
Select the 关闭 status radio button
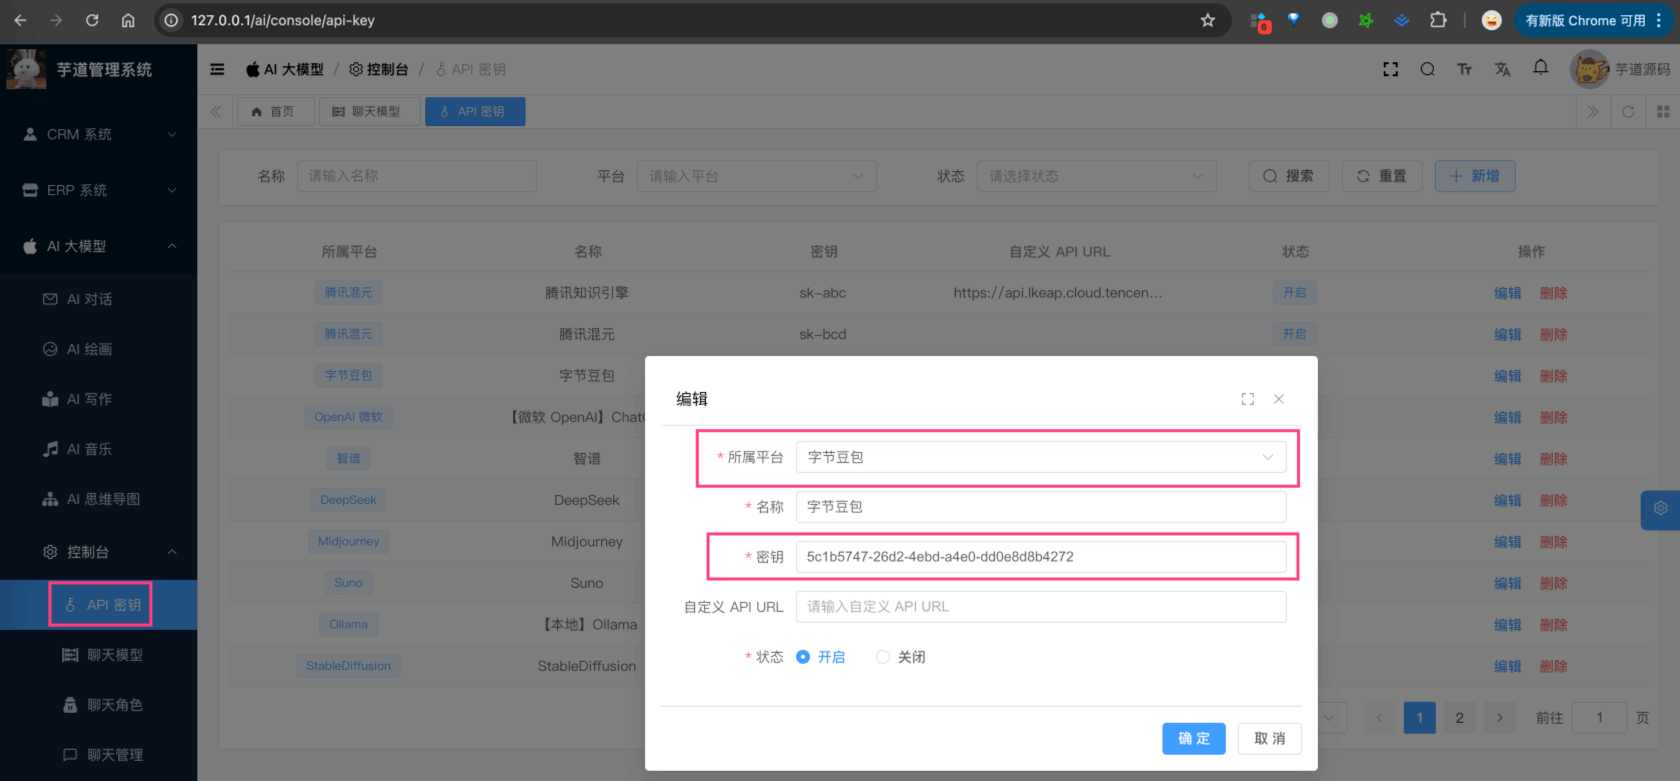click(883, 657)
